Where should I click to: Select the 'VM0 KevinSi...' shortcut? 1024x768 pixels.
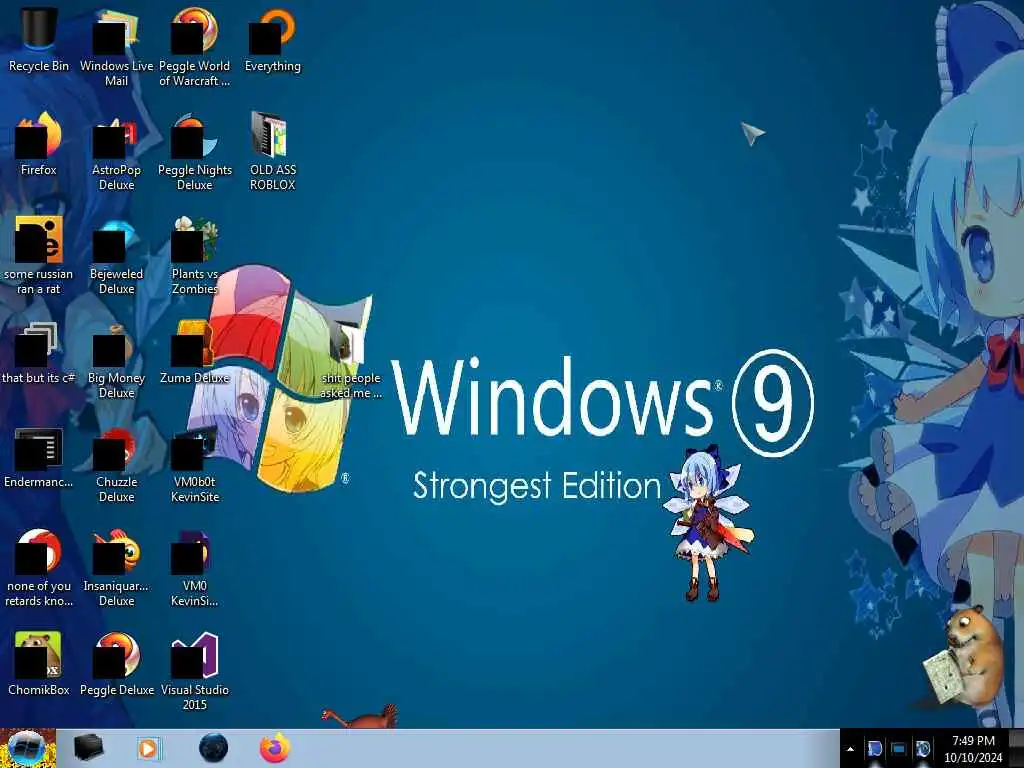pyautogui.click(x=195, y=567)
